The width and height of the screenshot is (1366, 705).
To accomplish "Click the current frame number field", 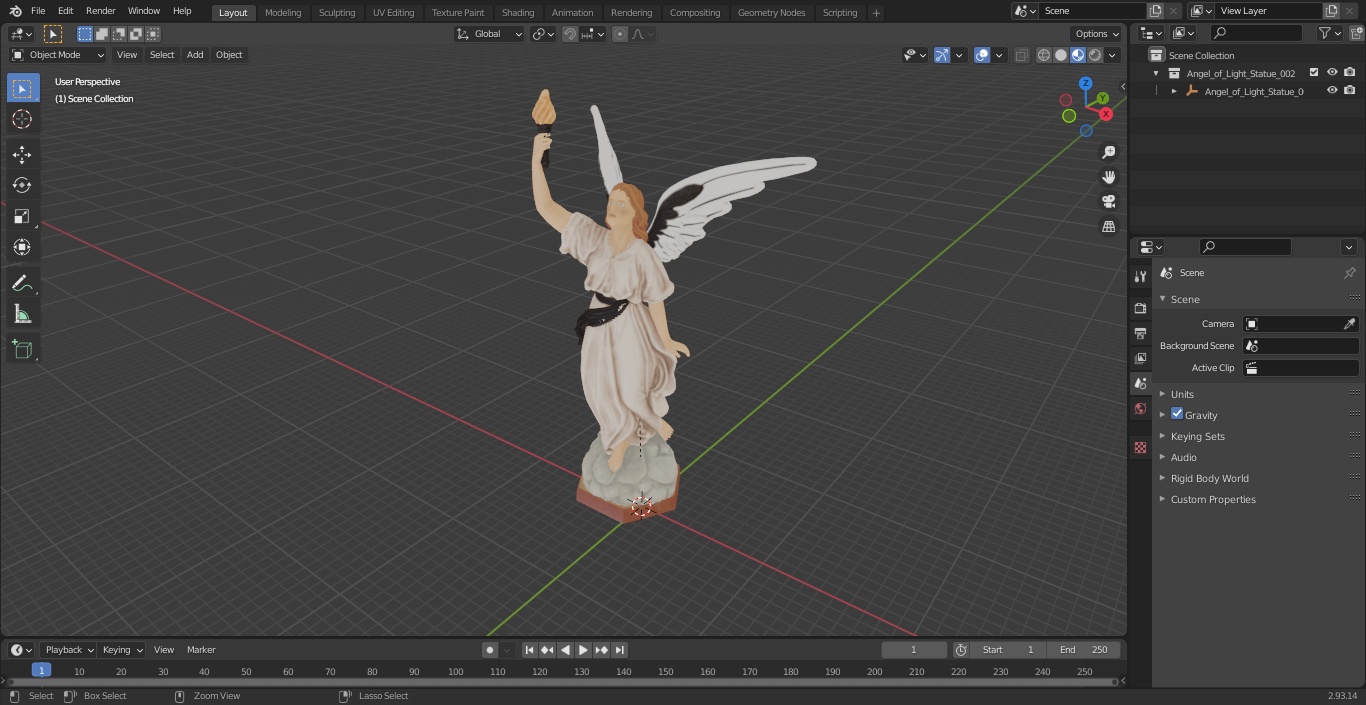I will [x=914, y=650].
